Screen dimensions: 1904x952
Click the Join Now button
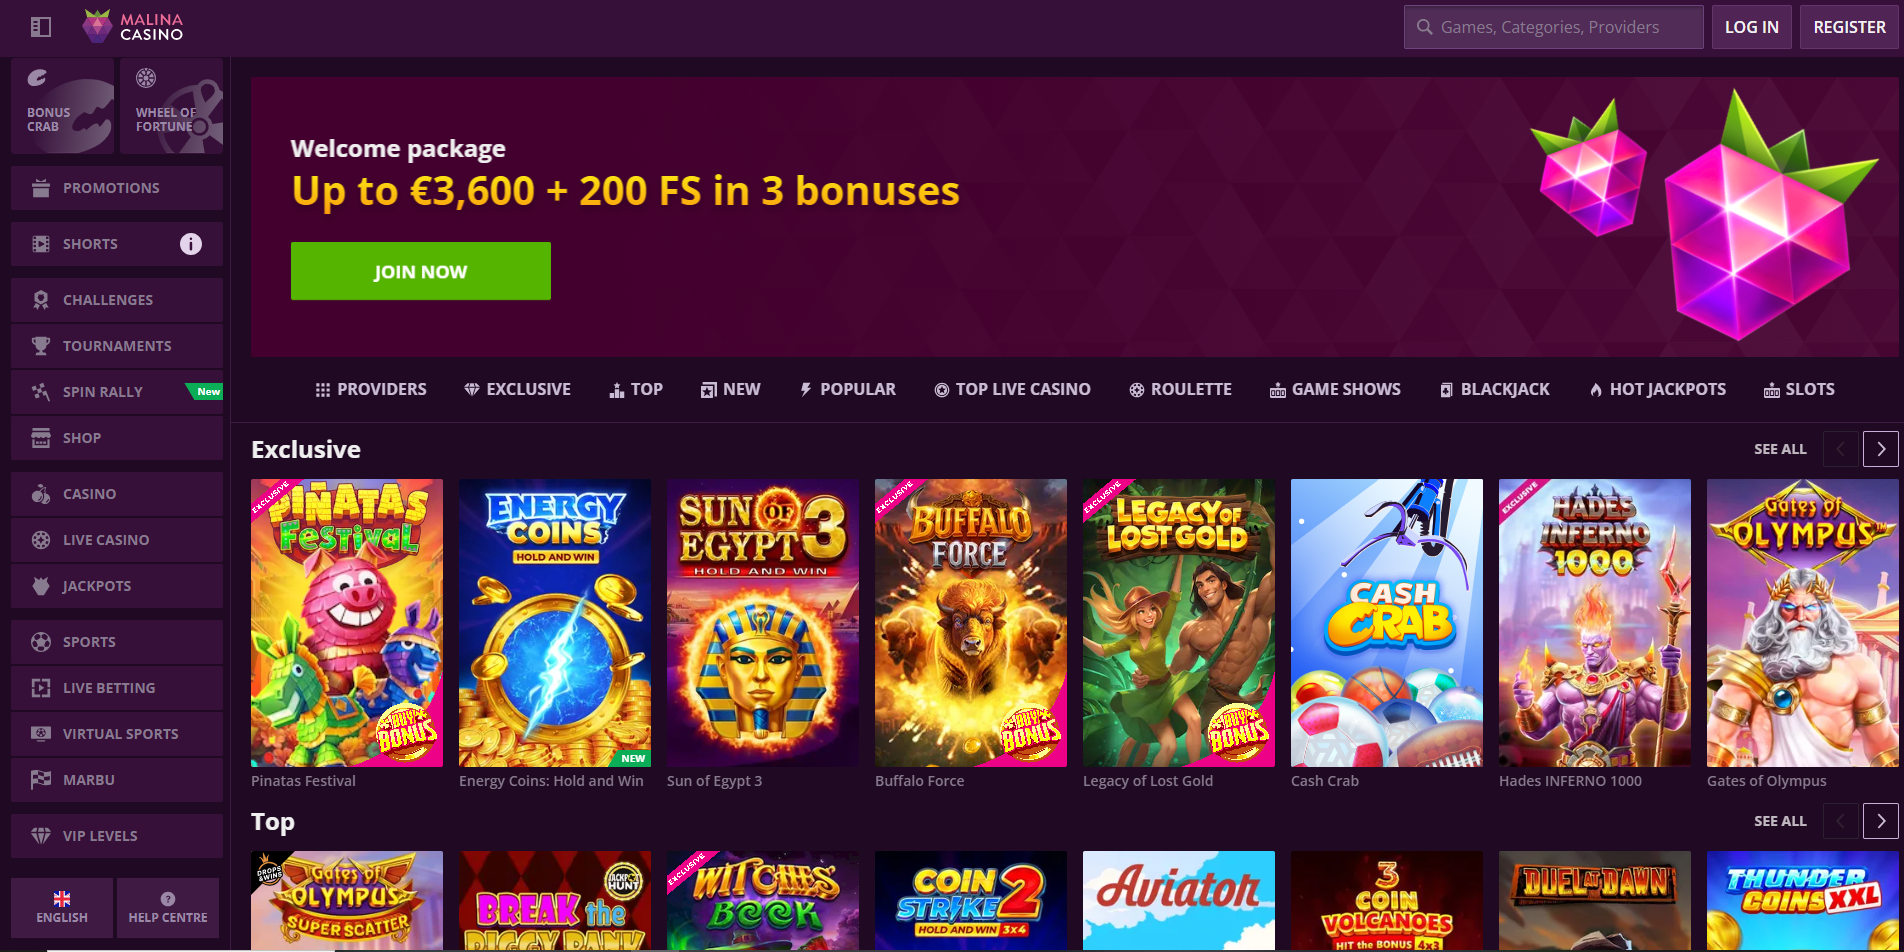tap(421, 271)
